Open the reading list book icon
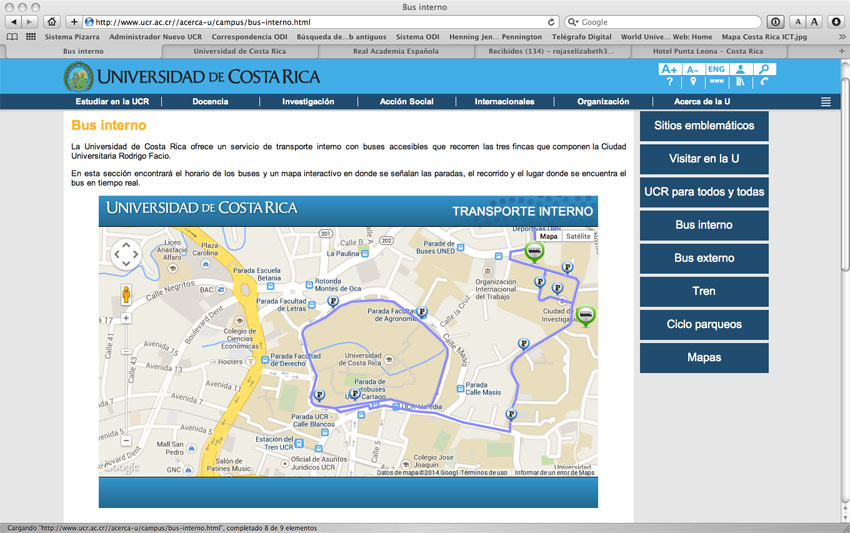 tap(12, 37)
